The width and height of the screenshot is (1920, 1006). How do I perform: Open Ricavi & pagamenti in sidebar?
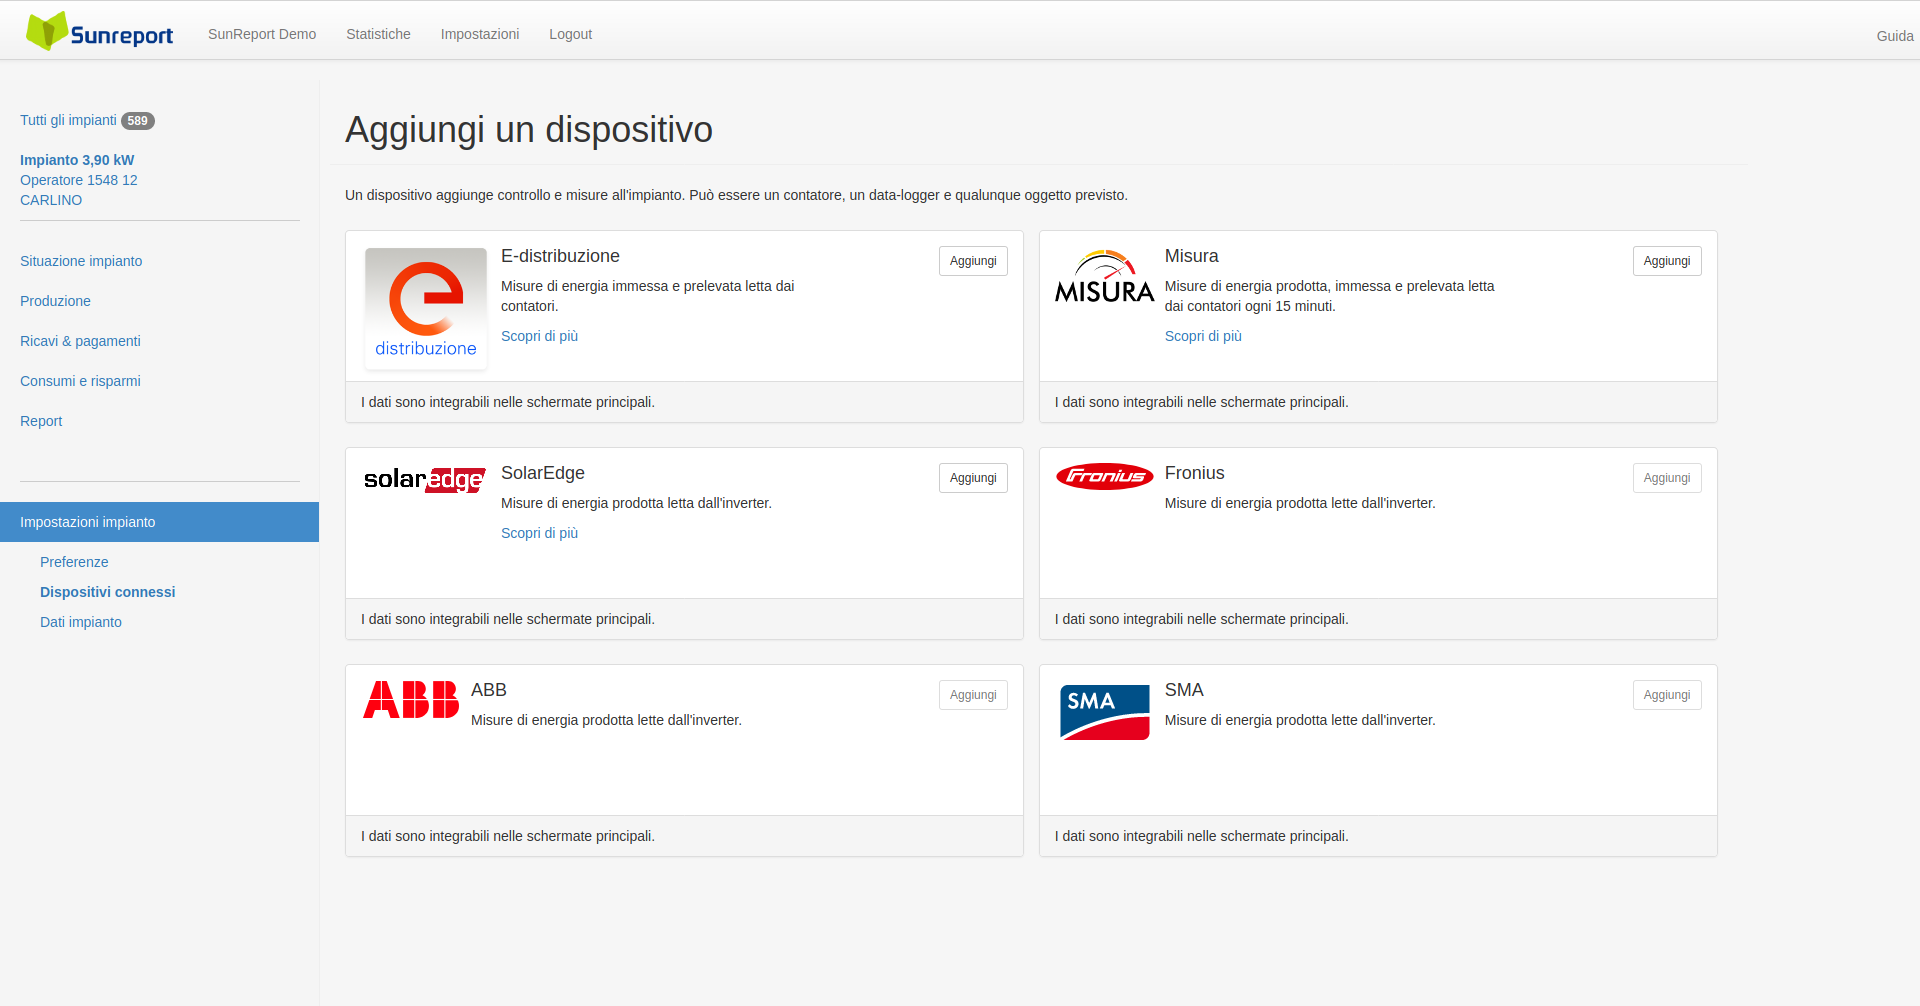(x=80, y=341)
